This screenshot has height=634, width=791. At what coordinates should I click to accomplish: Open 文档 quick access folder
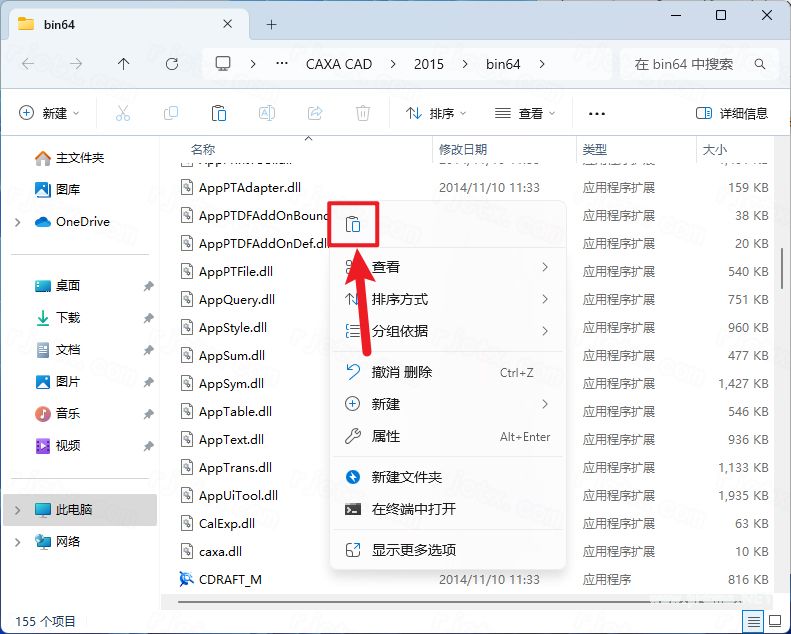[58, 350]
